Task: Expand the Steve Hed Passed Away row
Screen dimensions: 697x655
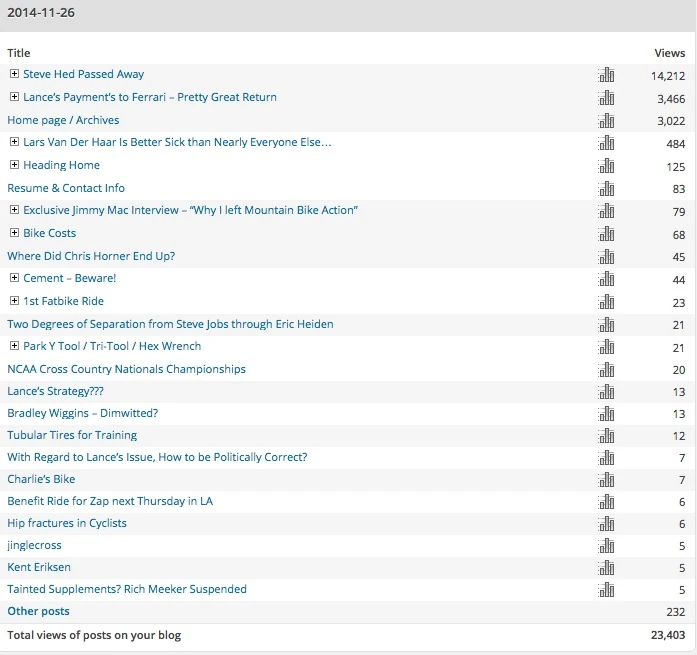Action: click(x=14, y=74)
